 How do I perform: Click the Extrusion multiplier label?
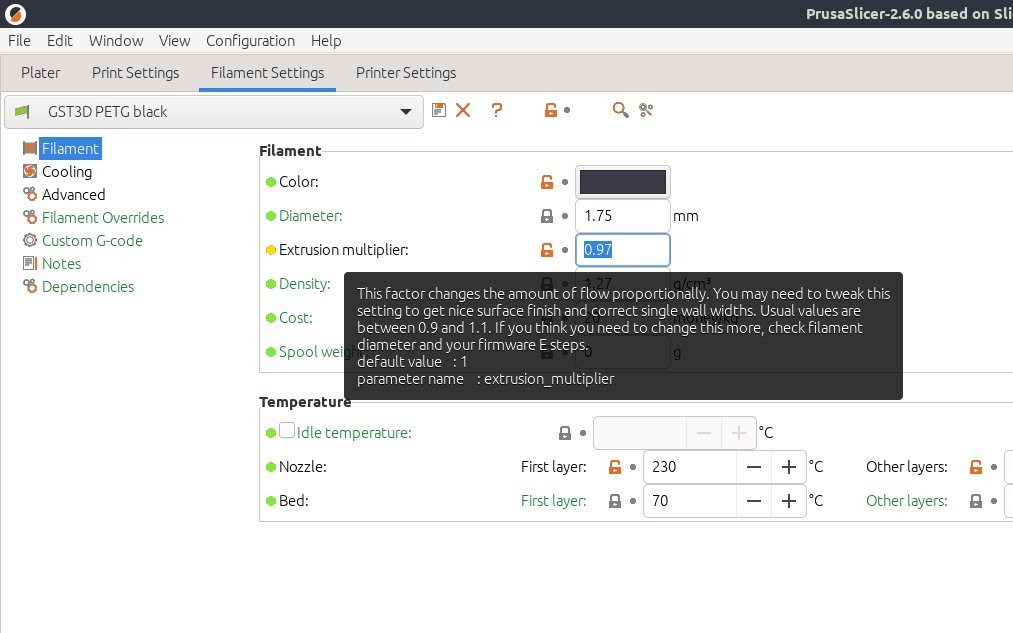pos(344,250)
